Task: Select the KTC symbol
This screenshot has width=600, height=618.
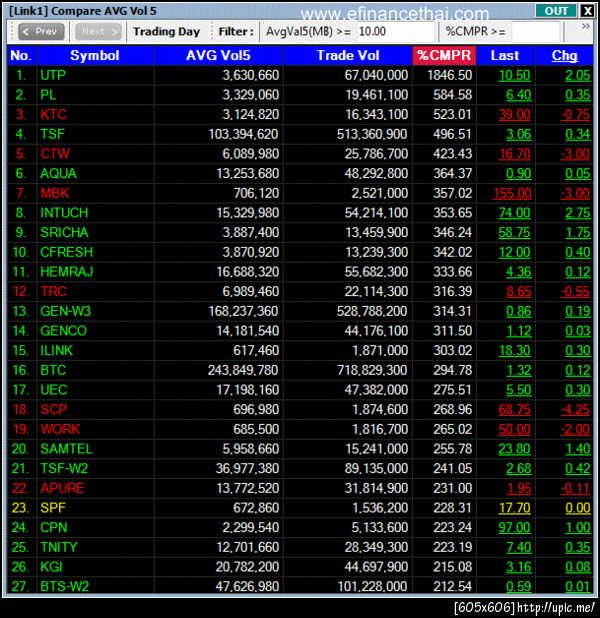Action: tap(53, 114)
